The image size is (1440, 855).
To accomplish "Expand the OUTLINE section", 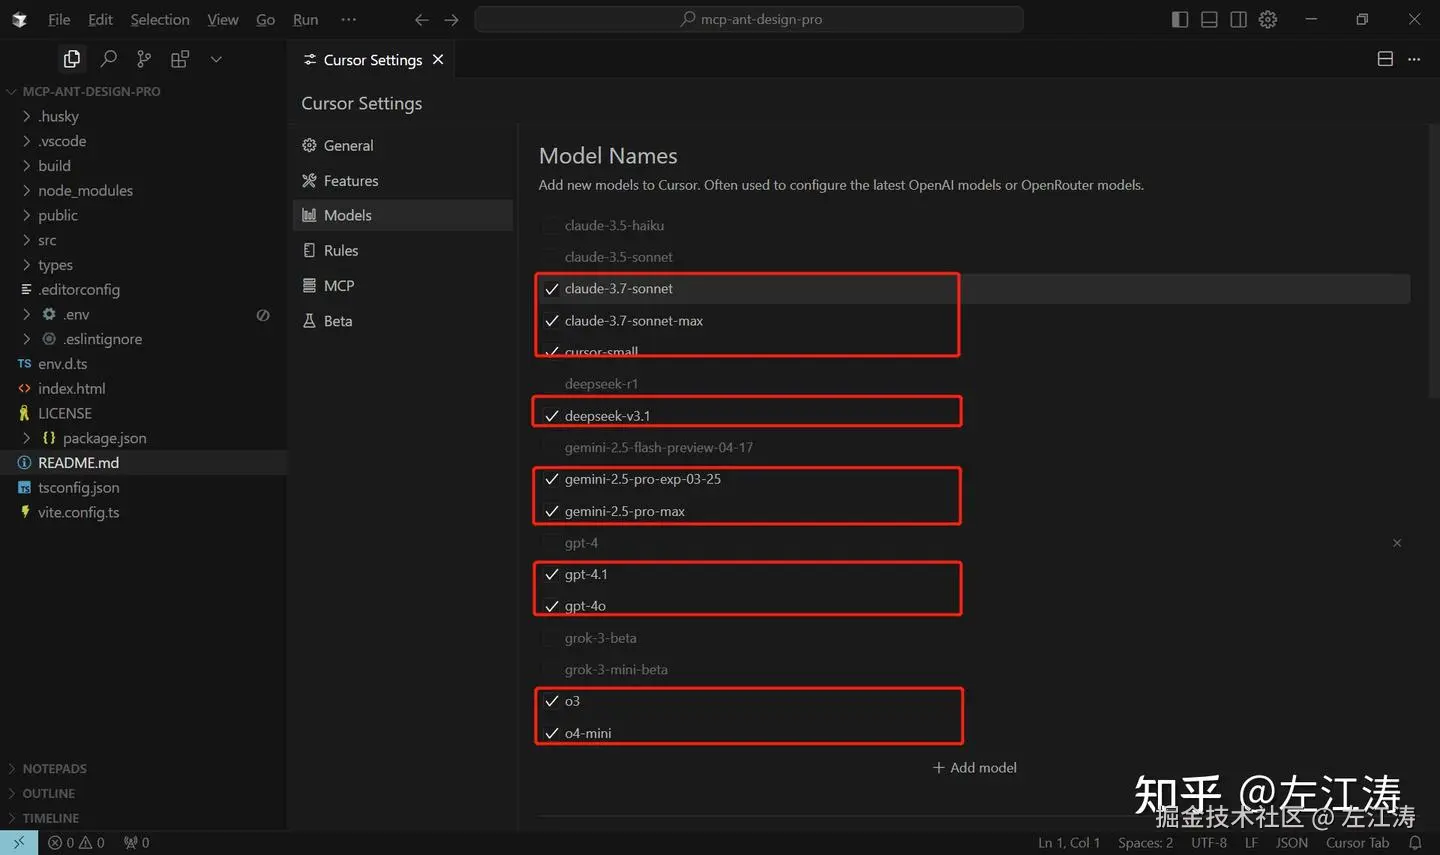I will point(49,794).
